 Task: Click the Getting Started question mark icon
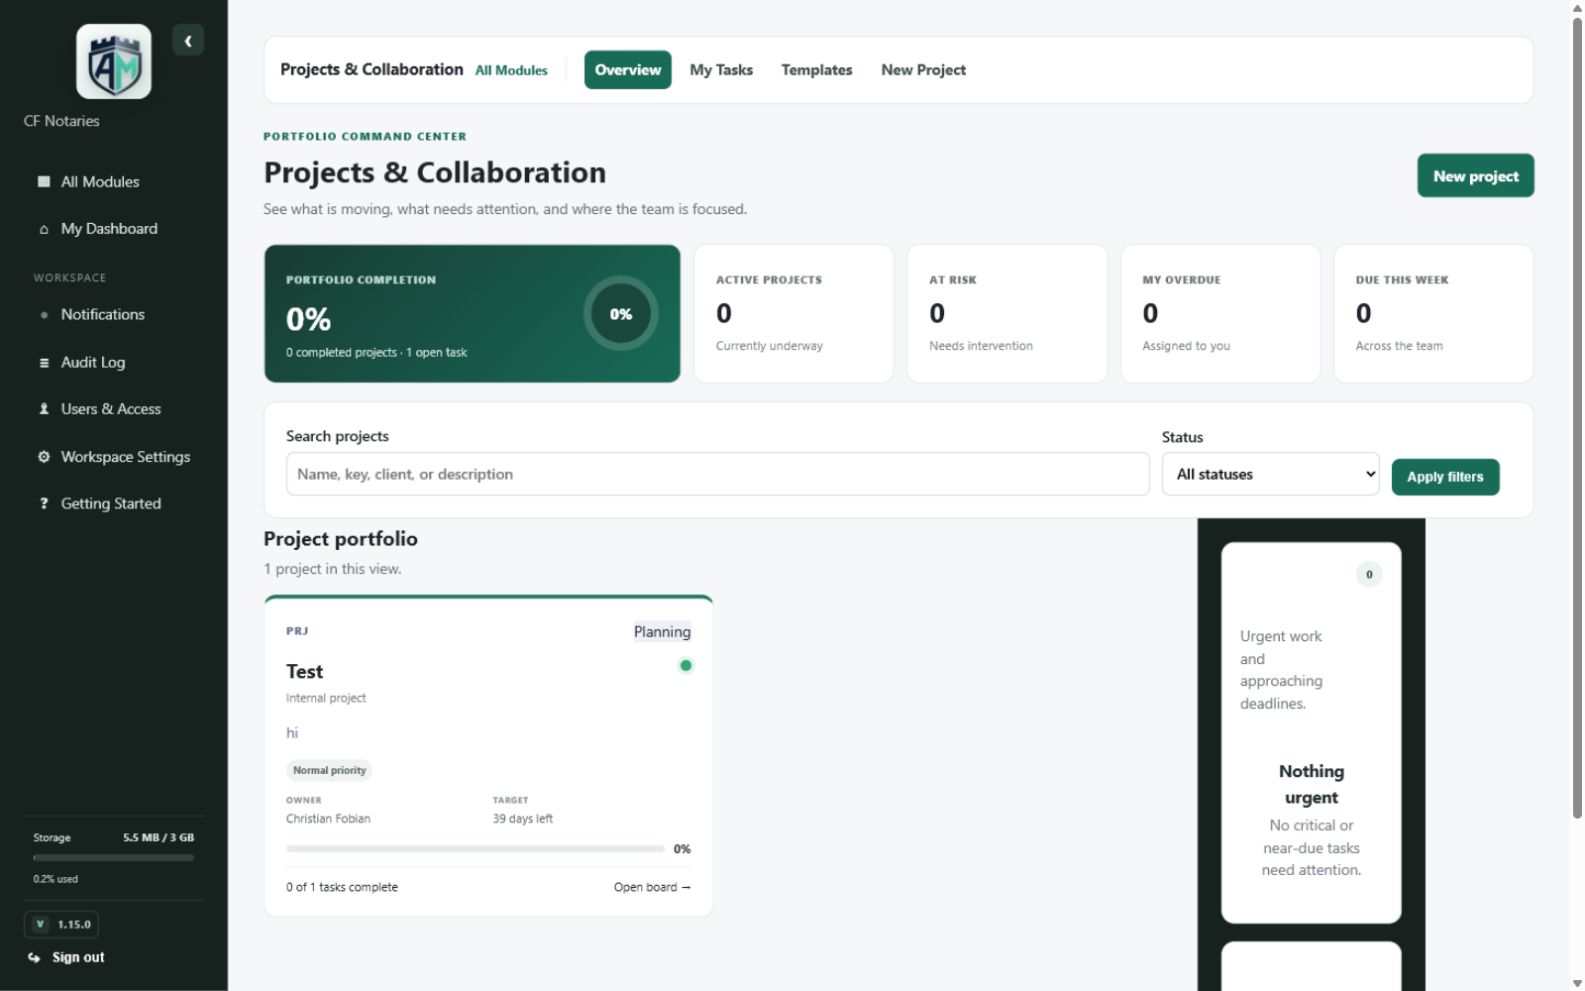(x=44, y=504)
